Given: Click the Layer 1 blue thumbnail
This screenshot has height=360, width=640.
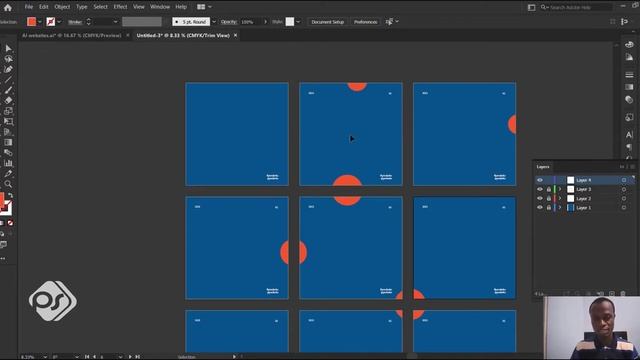Looking at the screenshot, I should tap(571, 208).
